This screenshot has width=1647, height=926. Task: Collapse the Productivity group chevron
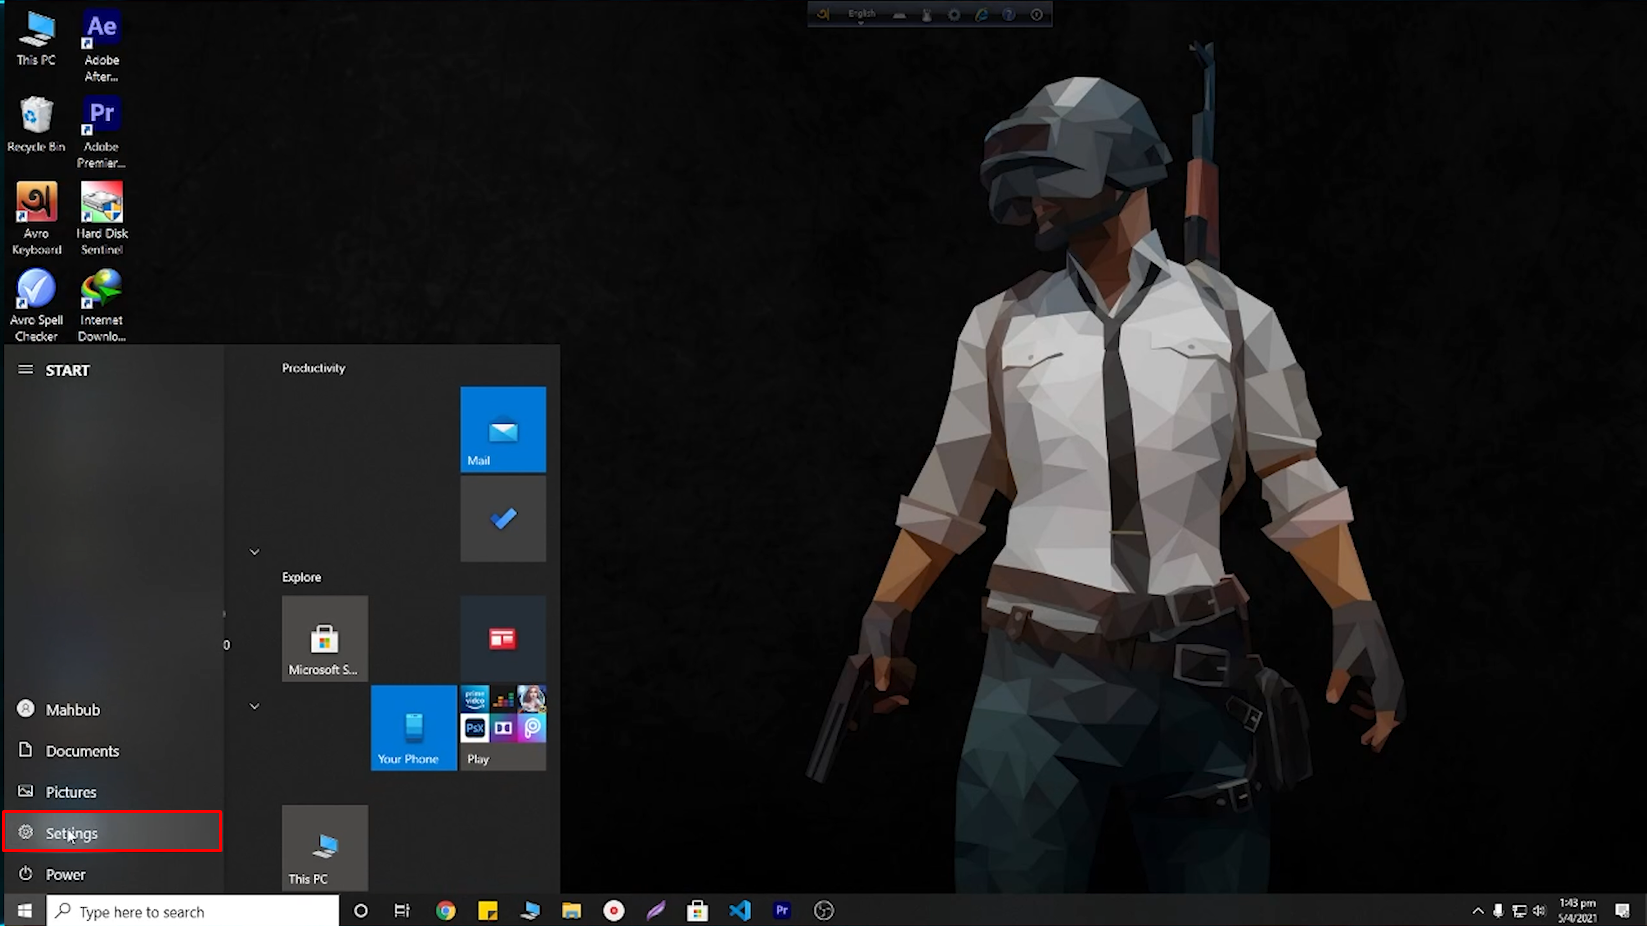point(254,552)
